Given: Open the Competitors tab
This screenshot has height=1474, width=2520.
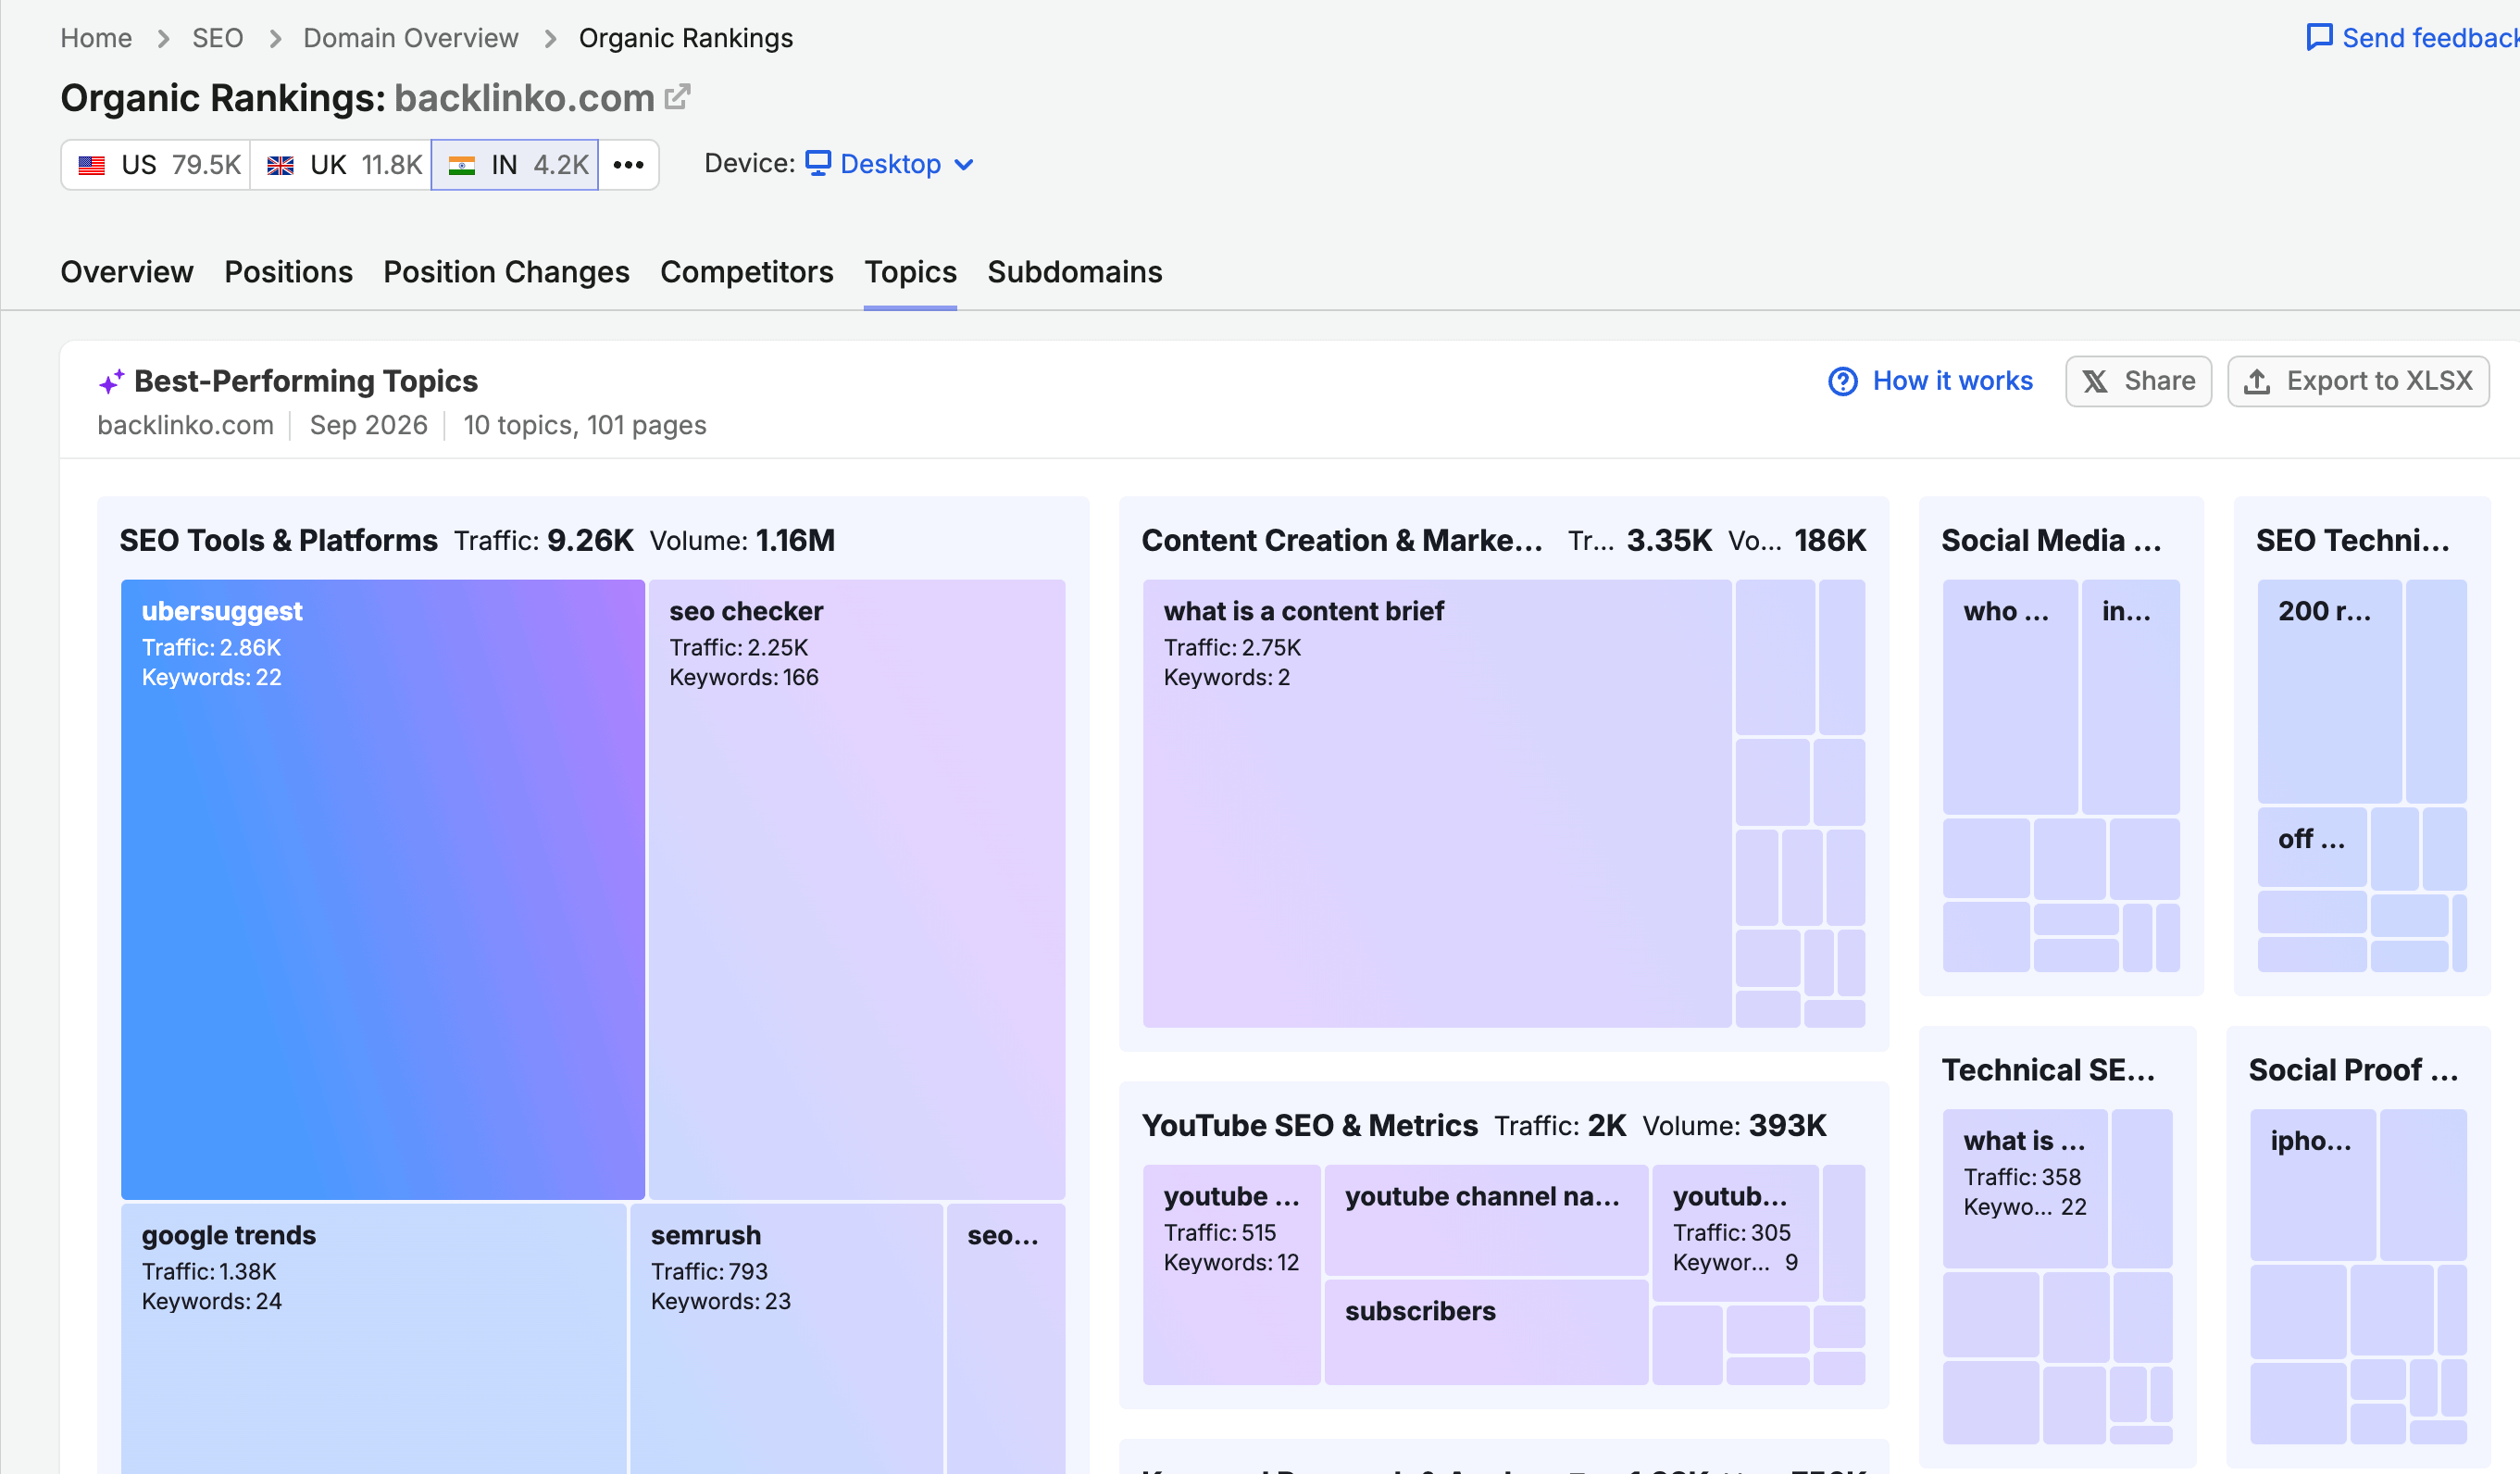Looking at the screenshot, I should [x=746, y=272].
